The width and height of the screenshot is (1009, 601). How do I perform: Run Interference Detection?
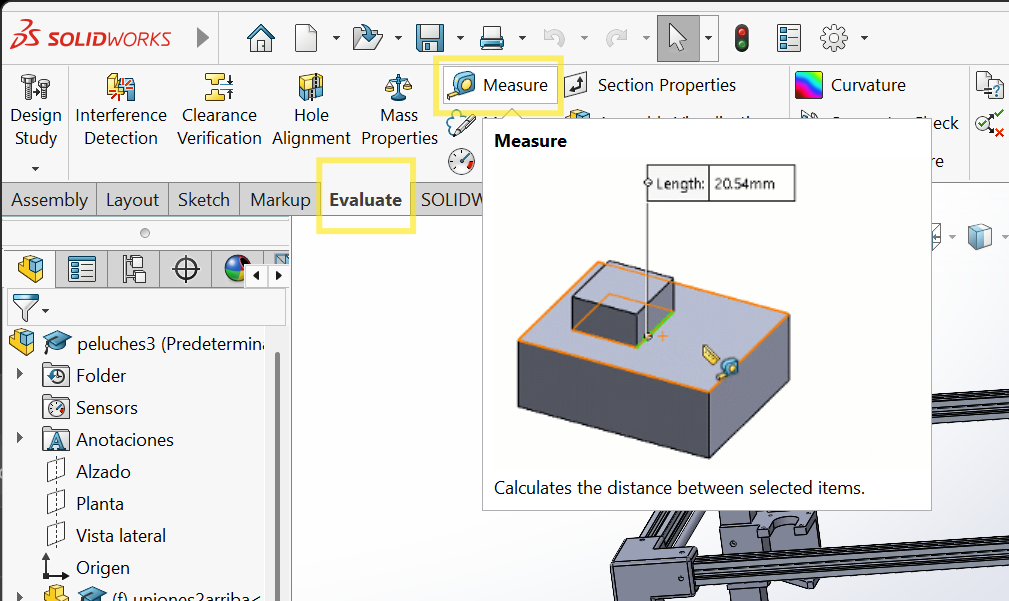coord(121,111)
